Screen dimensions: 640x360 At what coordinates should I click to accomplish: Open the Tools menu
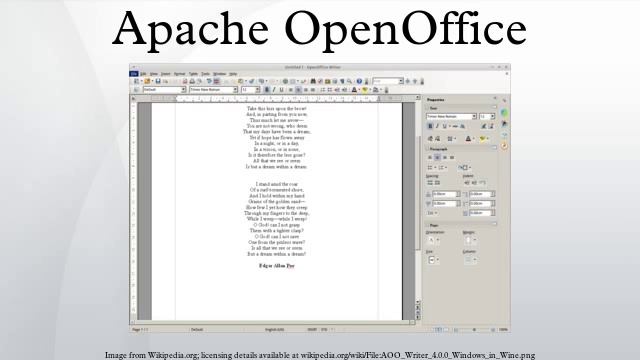tap(205, 74)
